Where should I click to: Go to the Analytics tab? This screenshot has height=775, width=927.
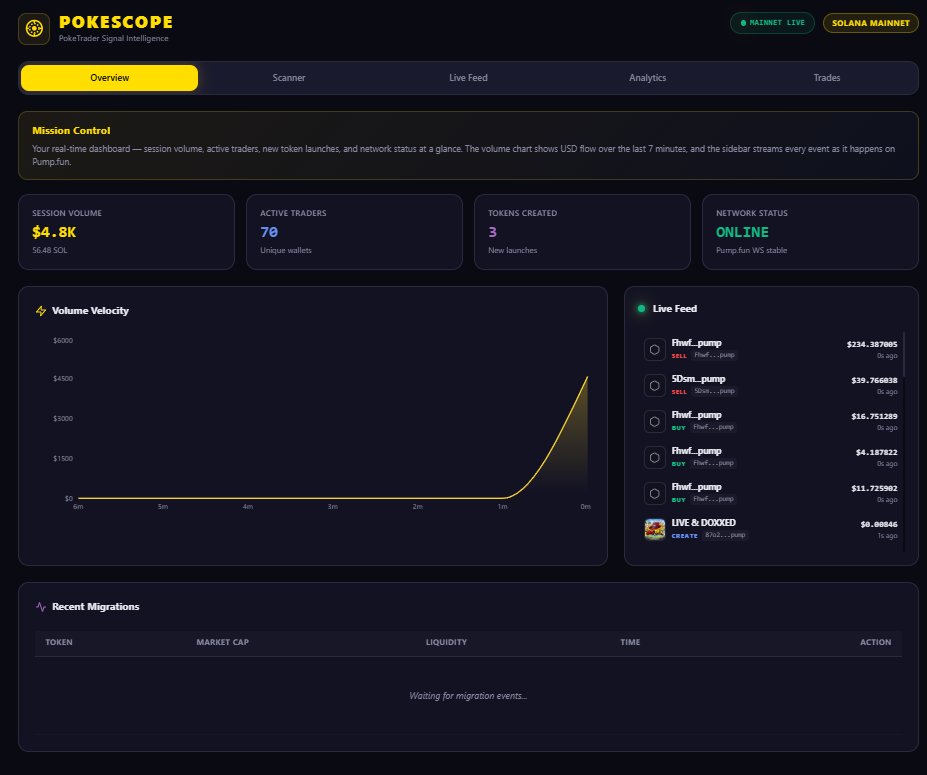(x=647, y=77)
